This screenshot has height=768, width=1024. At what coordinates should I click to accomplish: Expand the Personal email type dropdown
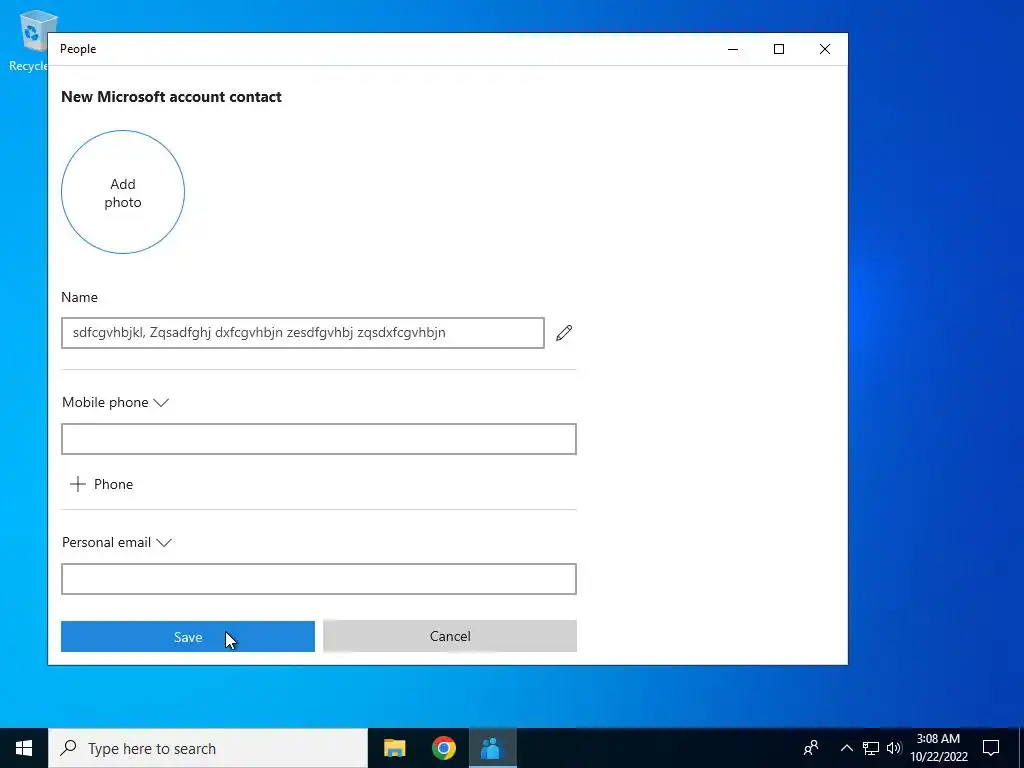(117, 543)
